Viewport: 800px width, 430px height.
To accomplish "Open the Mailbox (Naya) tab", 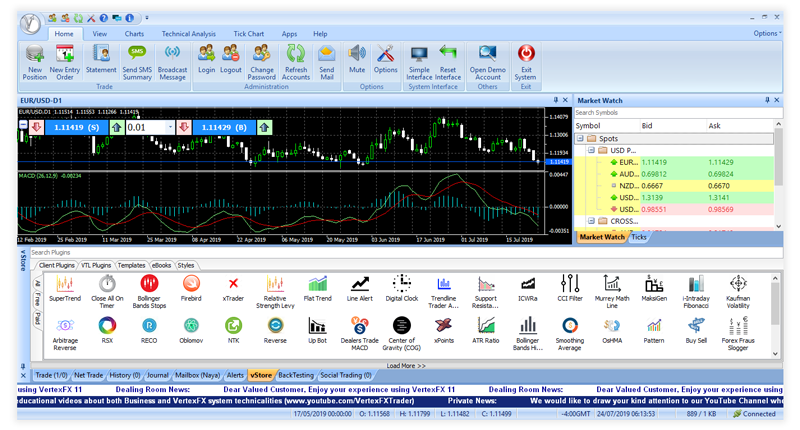I will [x=197, y=375].
